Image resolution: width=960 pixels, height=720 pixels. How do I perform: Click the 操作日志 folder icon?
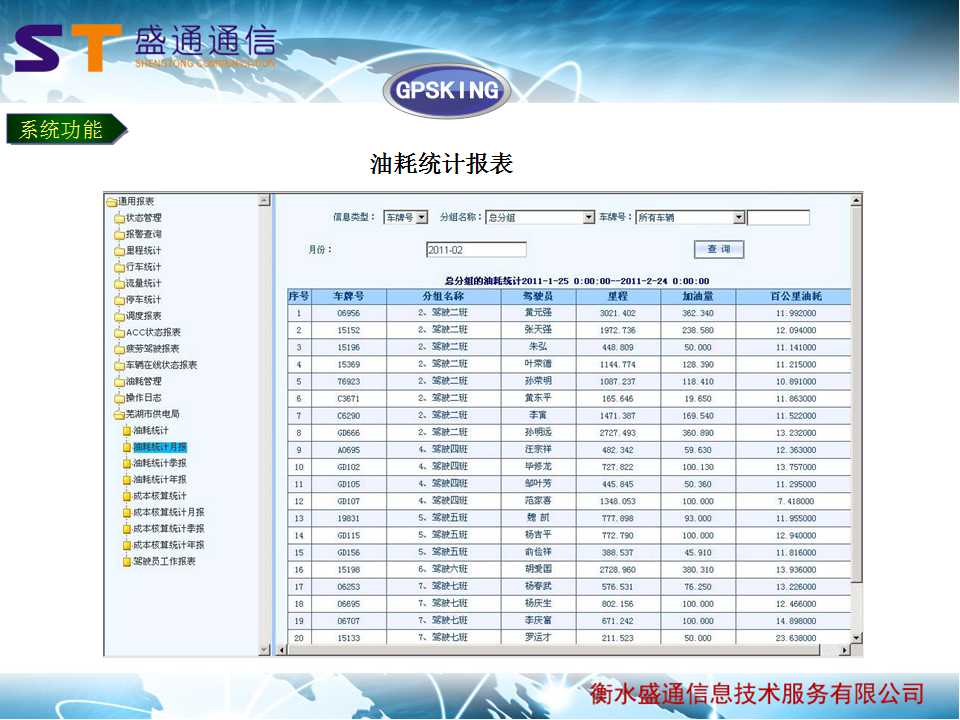click(119, 398)
